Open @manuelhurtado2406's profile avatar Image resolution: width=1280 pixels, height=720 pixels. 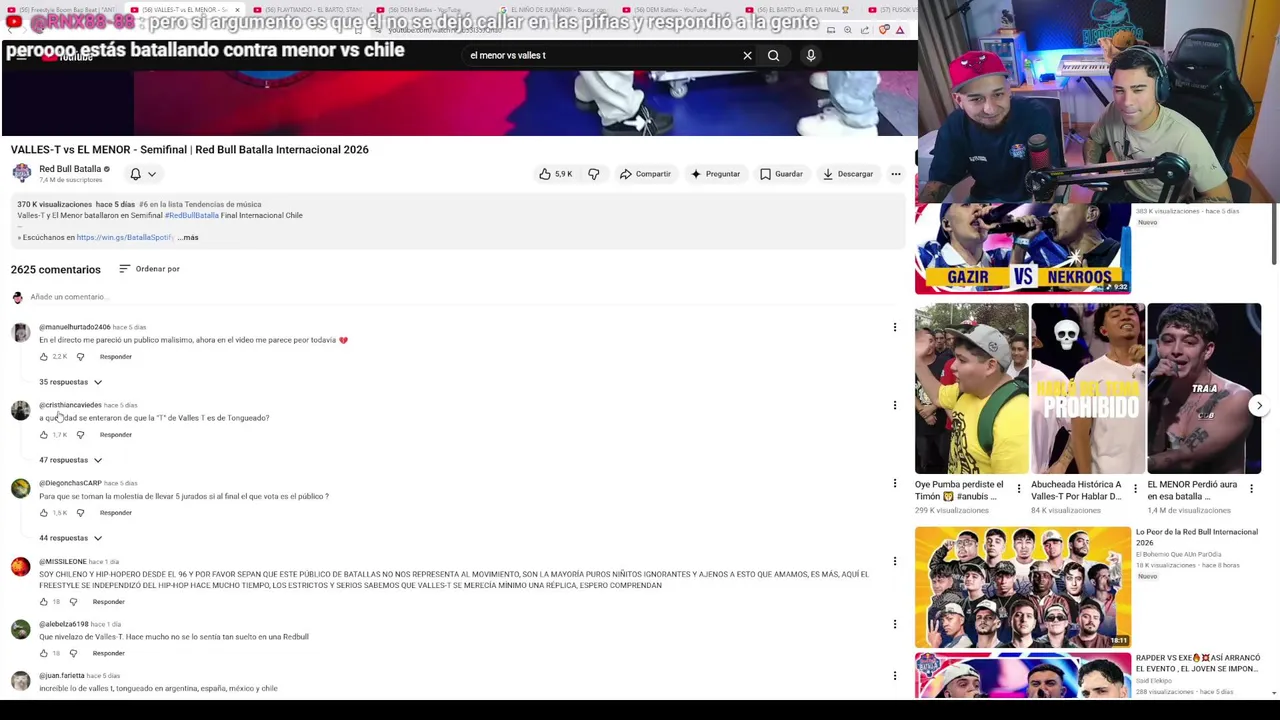point(20,333)
